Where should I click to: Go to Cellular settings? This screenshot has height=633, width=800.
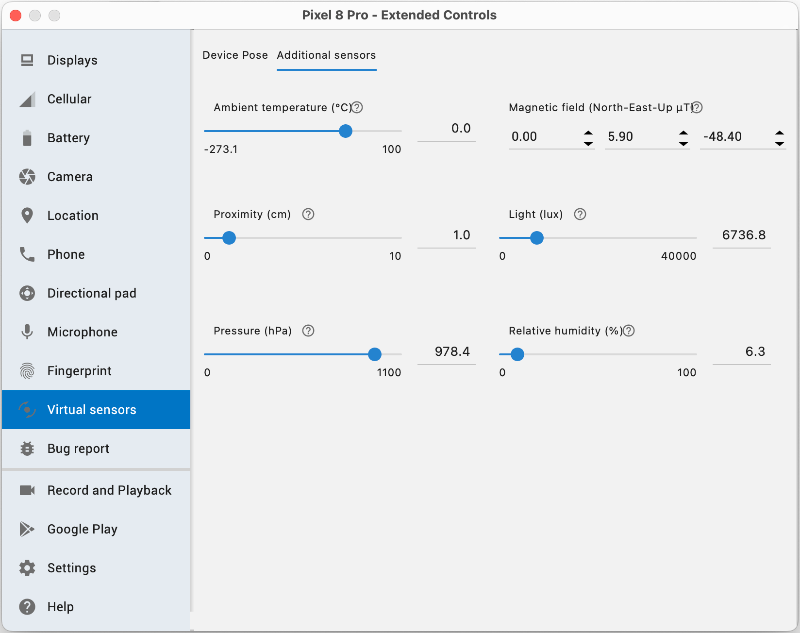click(x=96, y=99)
